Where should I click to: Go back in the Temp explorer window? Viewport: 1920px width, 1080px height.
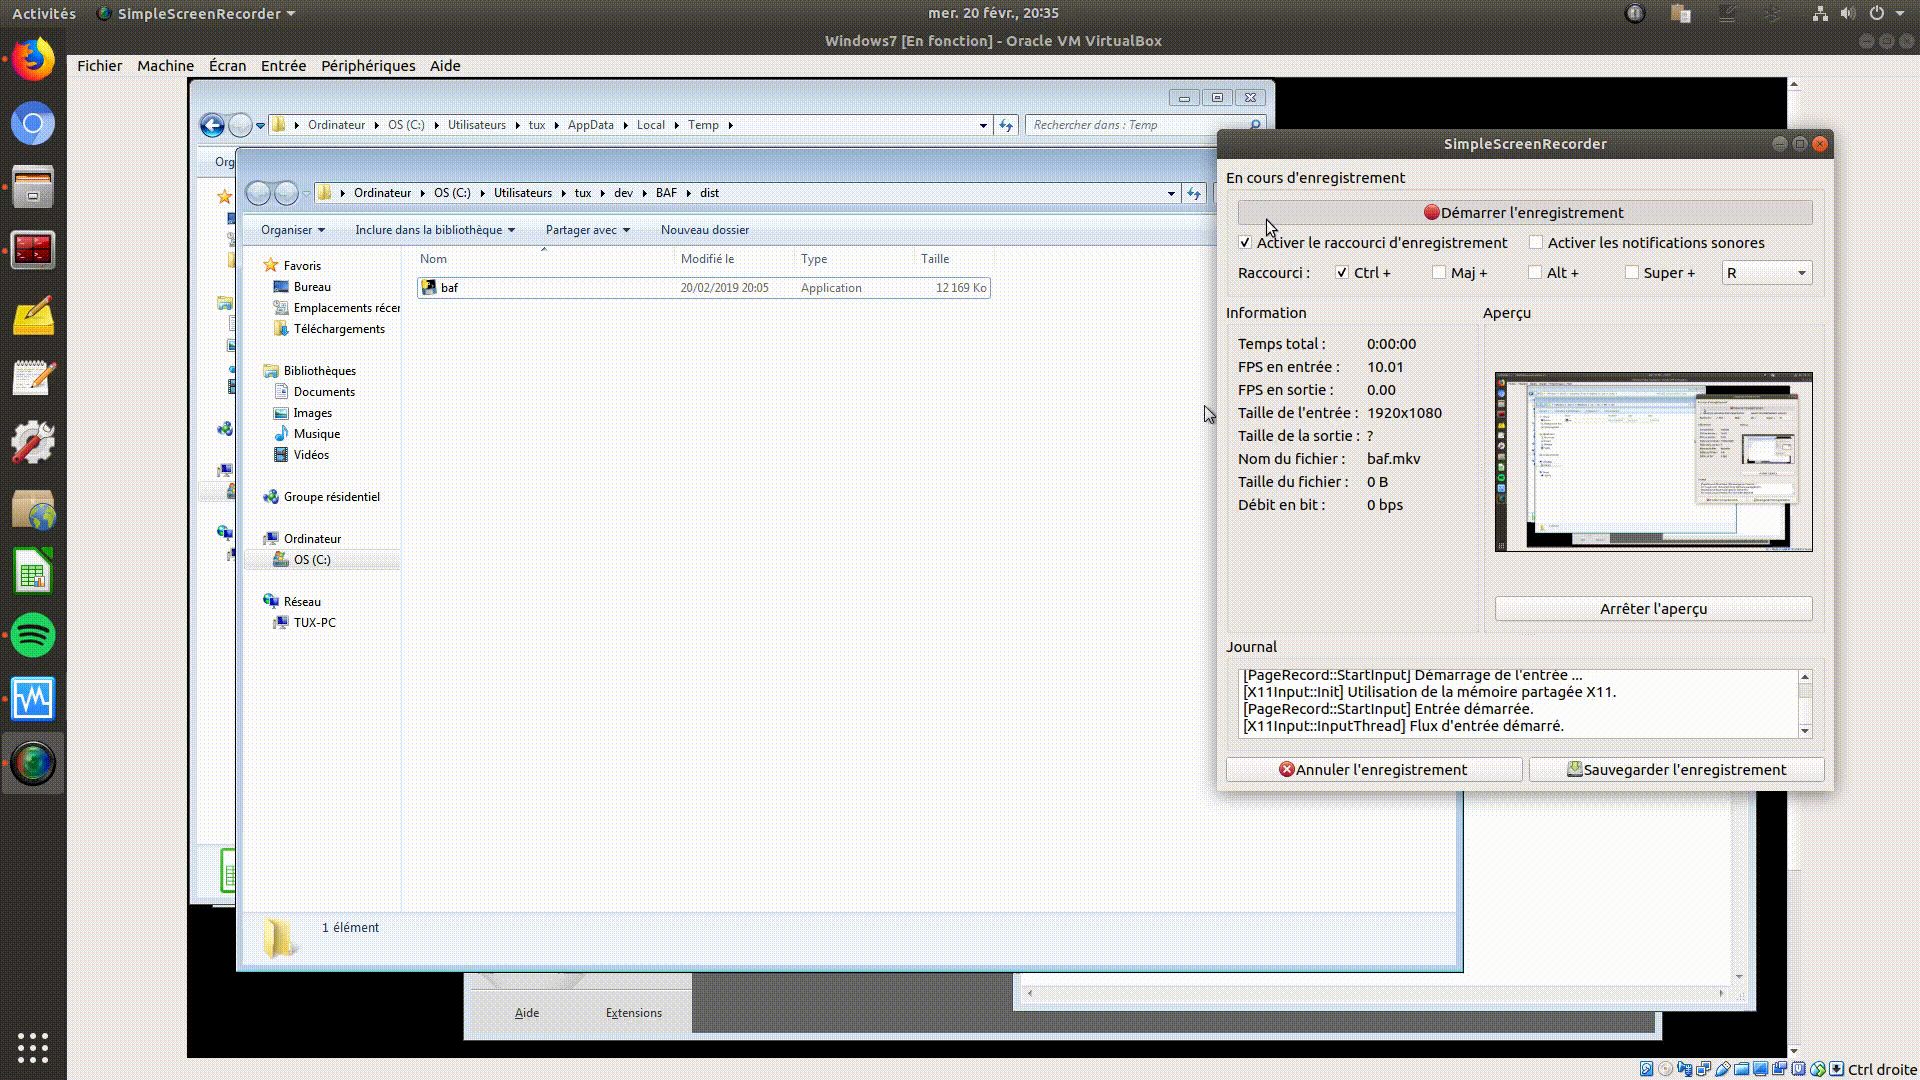pyautogui.click(x=212, y=125)
